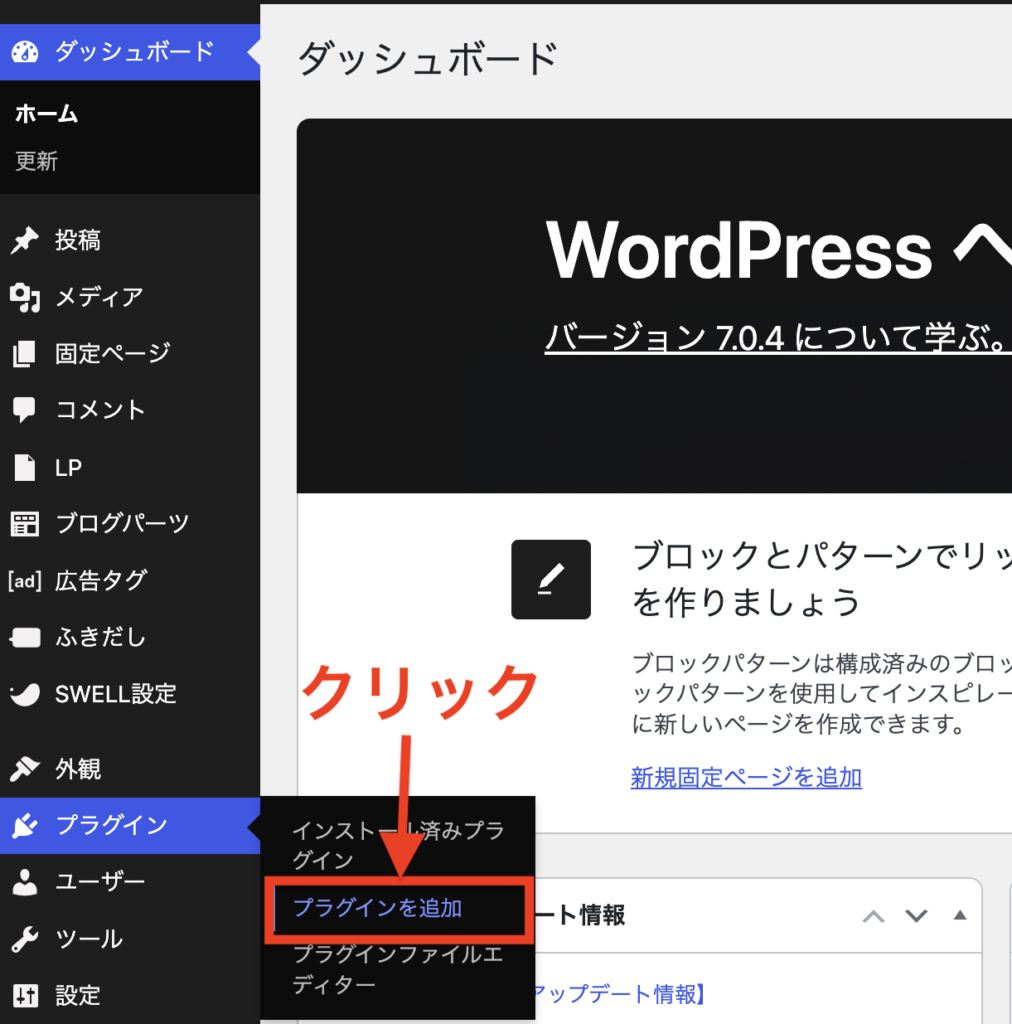
Task: Open ダッシュボード menu item
Action: pos(130,52)
